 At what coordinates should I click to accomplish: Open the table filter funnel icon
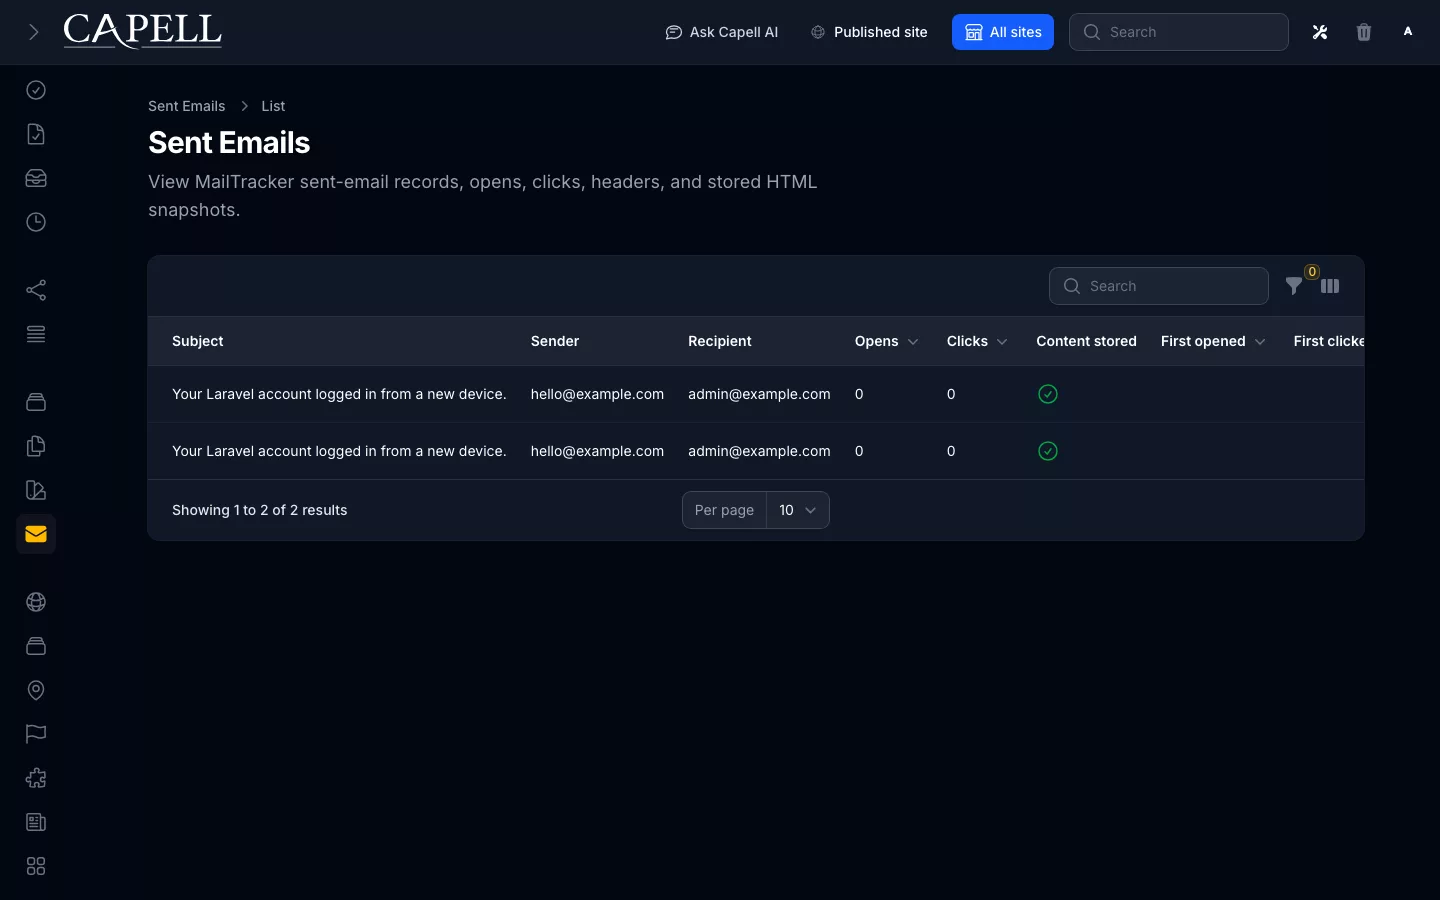coord(1294,286)
